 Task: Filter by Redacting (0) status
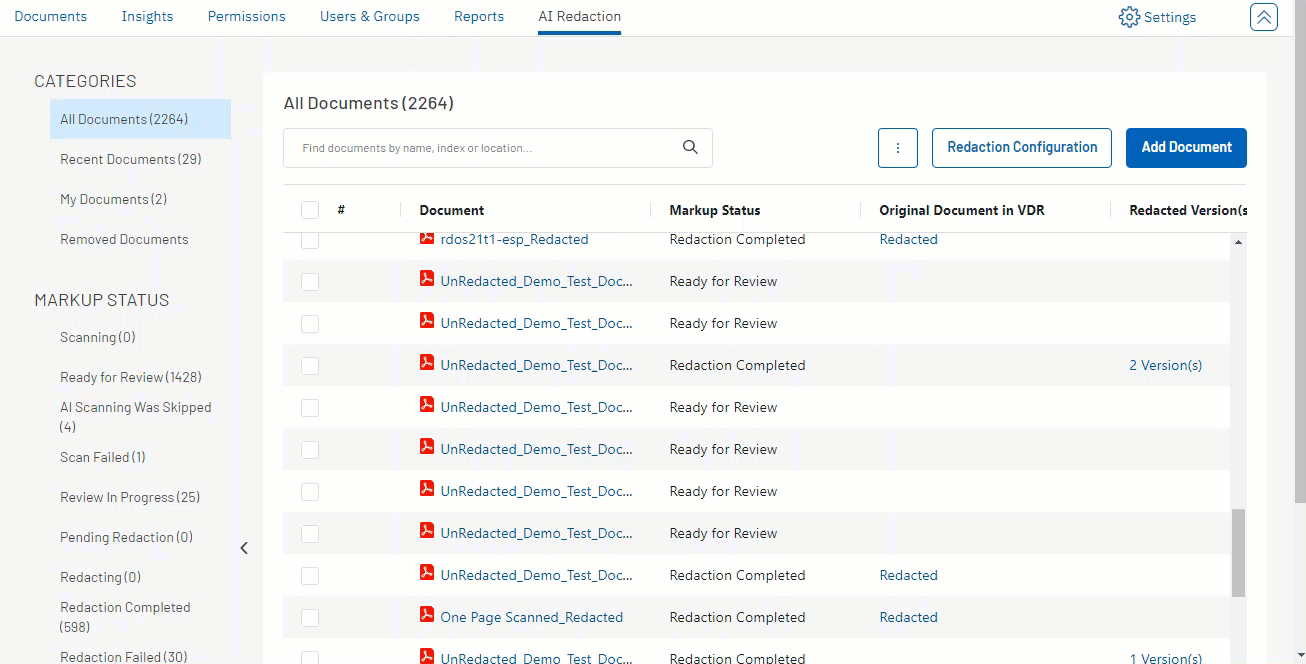tap(100, 577)
